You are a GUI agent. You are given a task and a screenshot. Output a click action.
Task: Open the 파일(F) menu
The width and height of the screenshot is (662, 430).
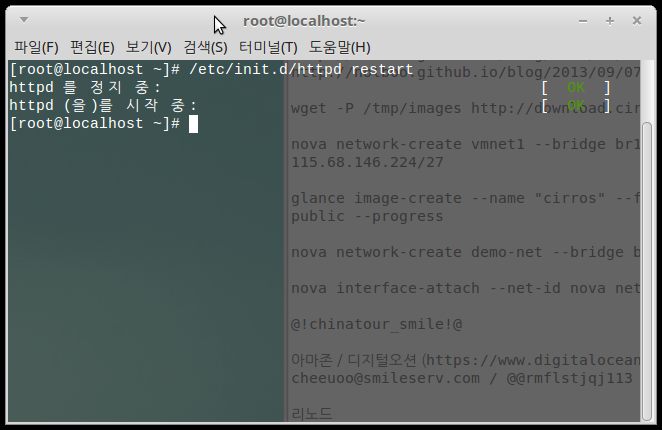(36, 47)
